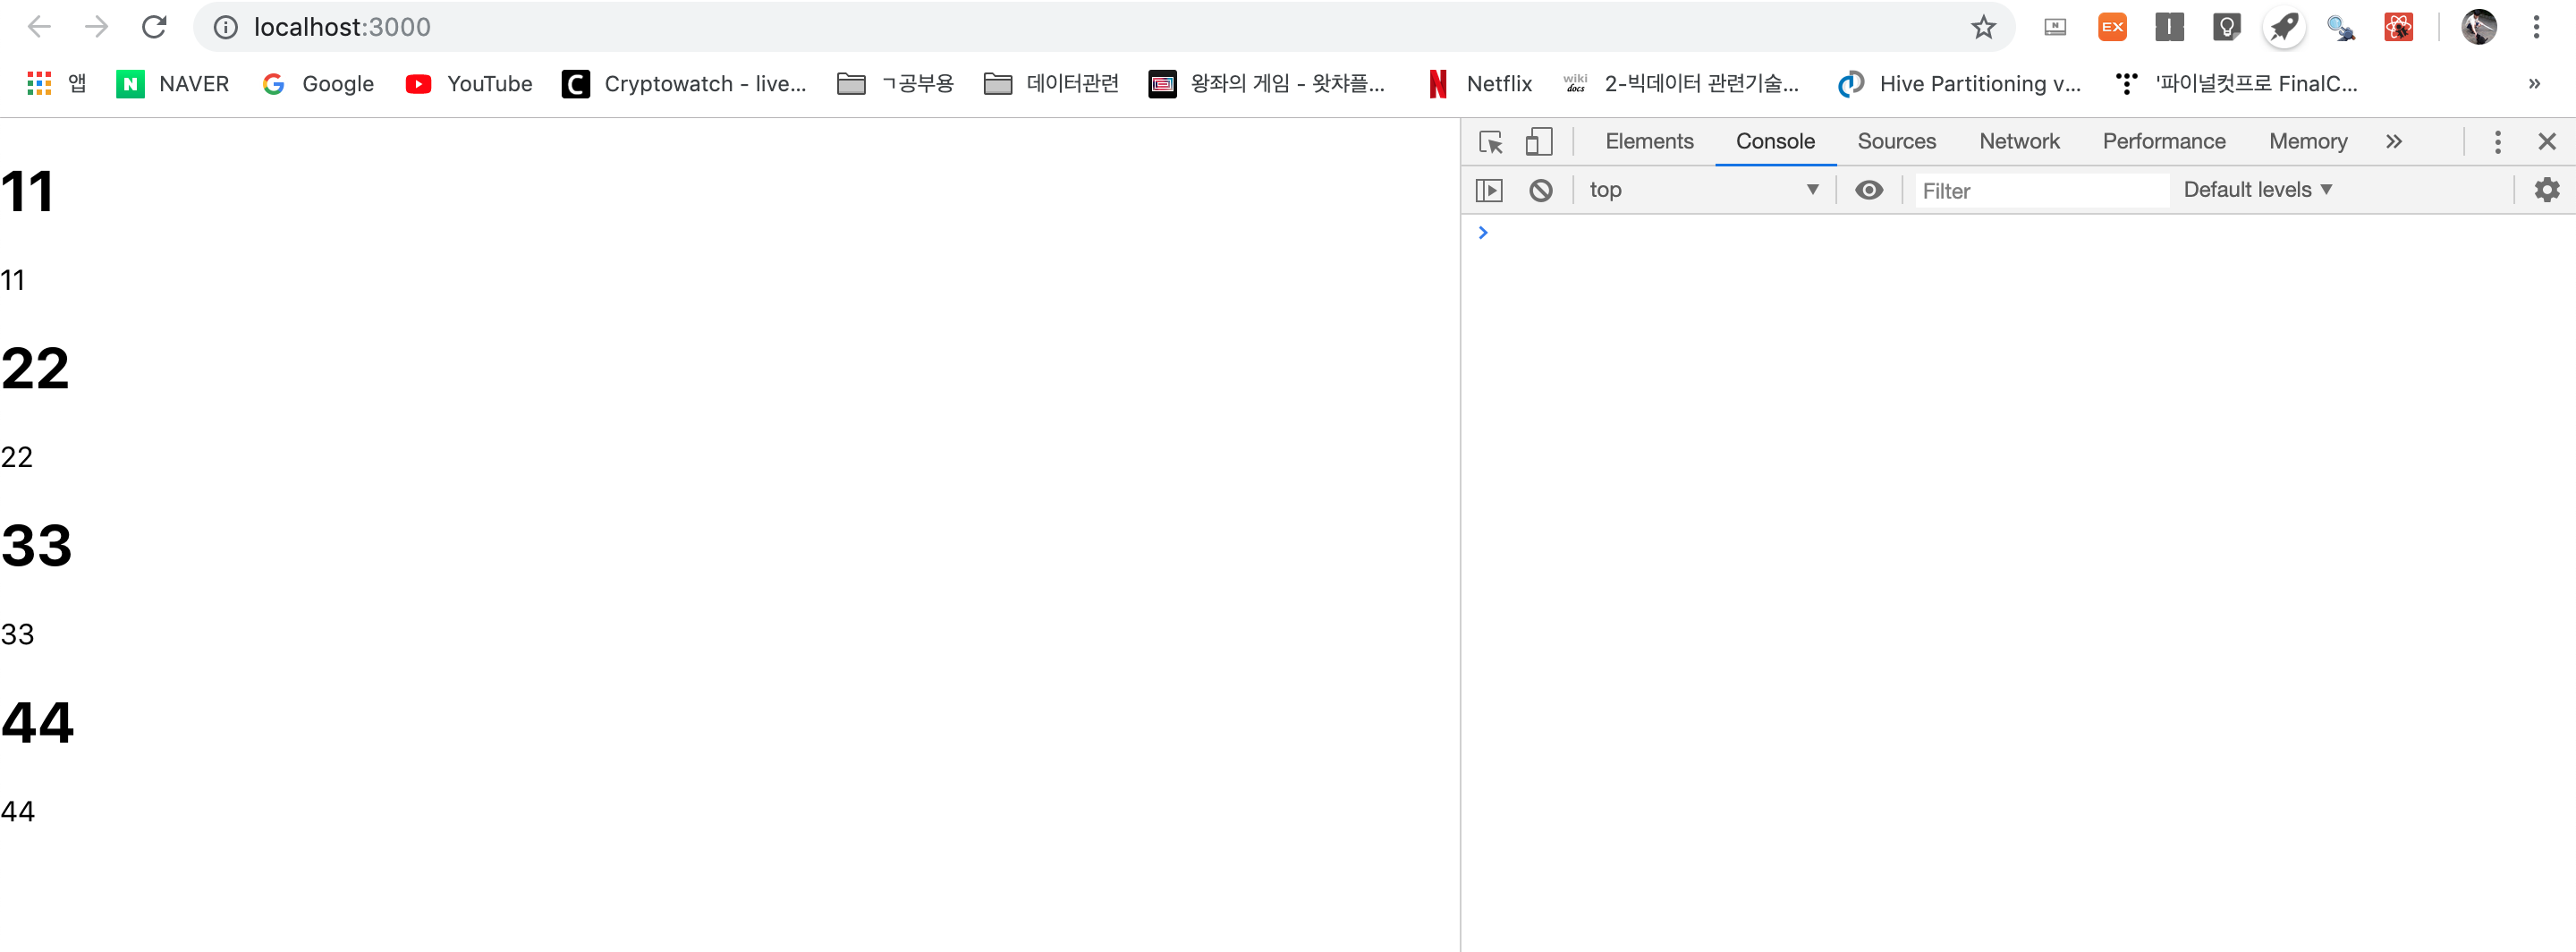Open the dark I extension icon
This screenshot has width=2576, height=952.
tap(2168, 27)
